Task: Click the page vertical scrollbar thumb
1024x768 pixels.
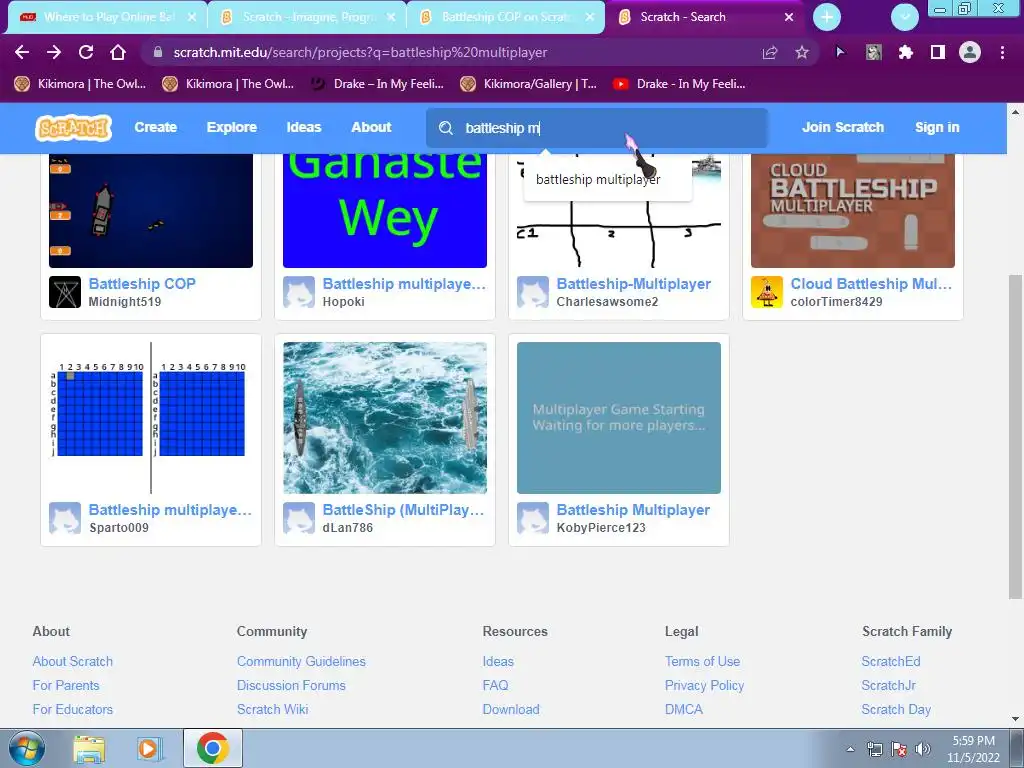Action: [x=1015, y=436]
